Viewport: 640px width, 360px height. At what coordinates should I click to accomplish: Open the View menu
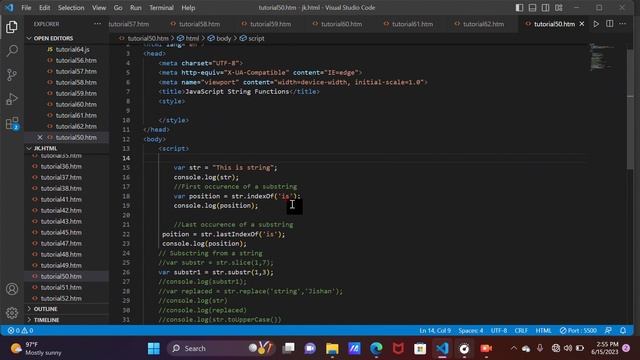pos(99,8)
